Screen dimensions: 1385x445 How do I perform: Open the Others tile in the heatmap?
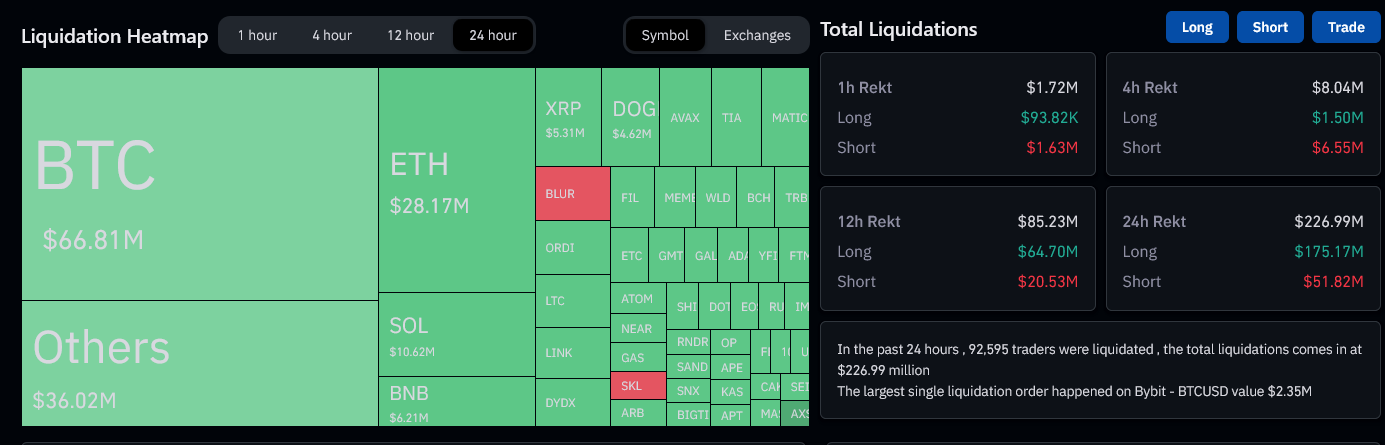pyautogui.click(x=199, y=363)
